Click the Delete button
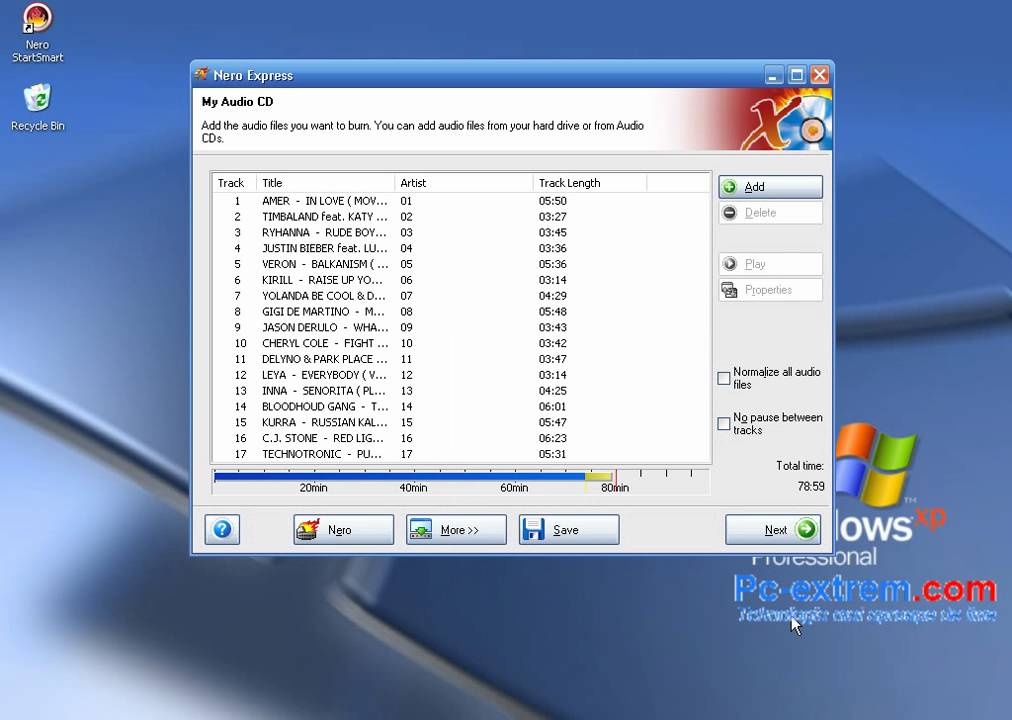Image resolution: width=1012 pixels, height=720 pixels. coord(771,213)
